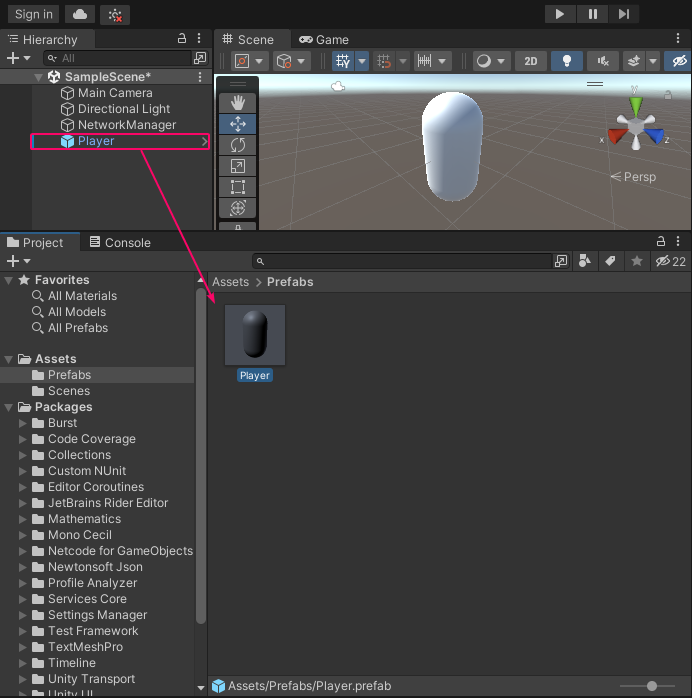Select the Scenes folder under Assets
This screenshot has width=692, height=698.
(x=69, y=391)
